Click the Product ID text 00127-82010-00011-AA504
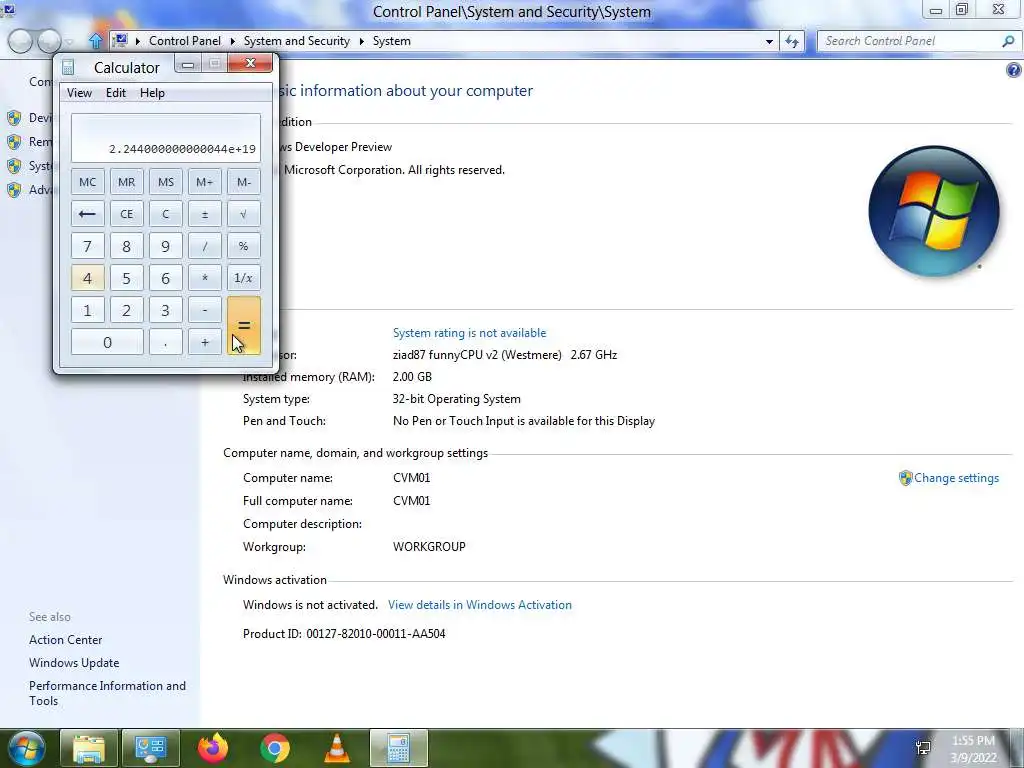1024x768 pixels. tap(376, 633)
